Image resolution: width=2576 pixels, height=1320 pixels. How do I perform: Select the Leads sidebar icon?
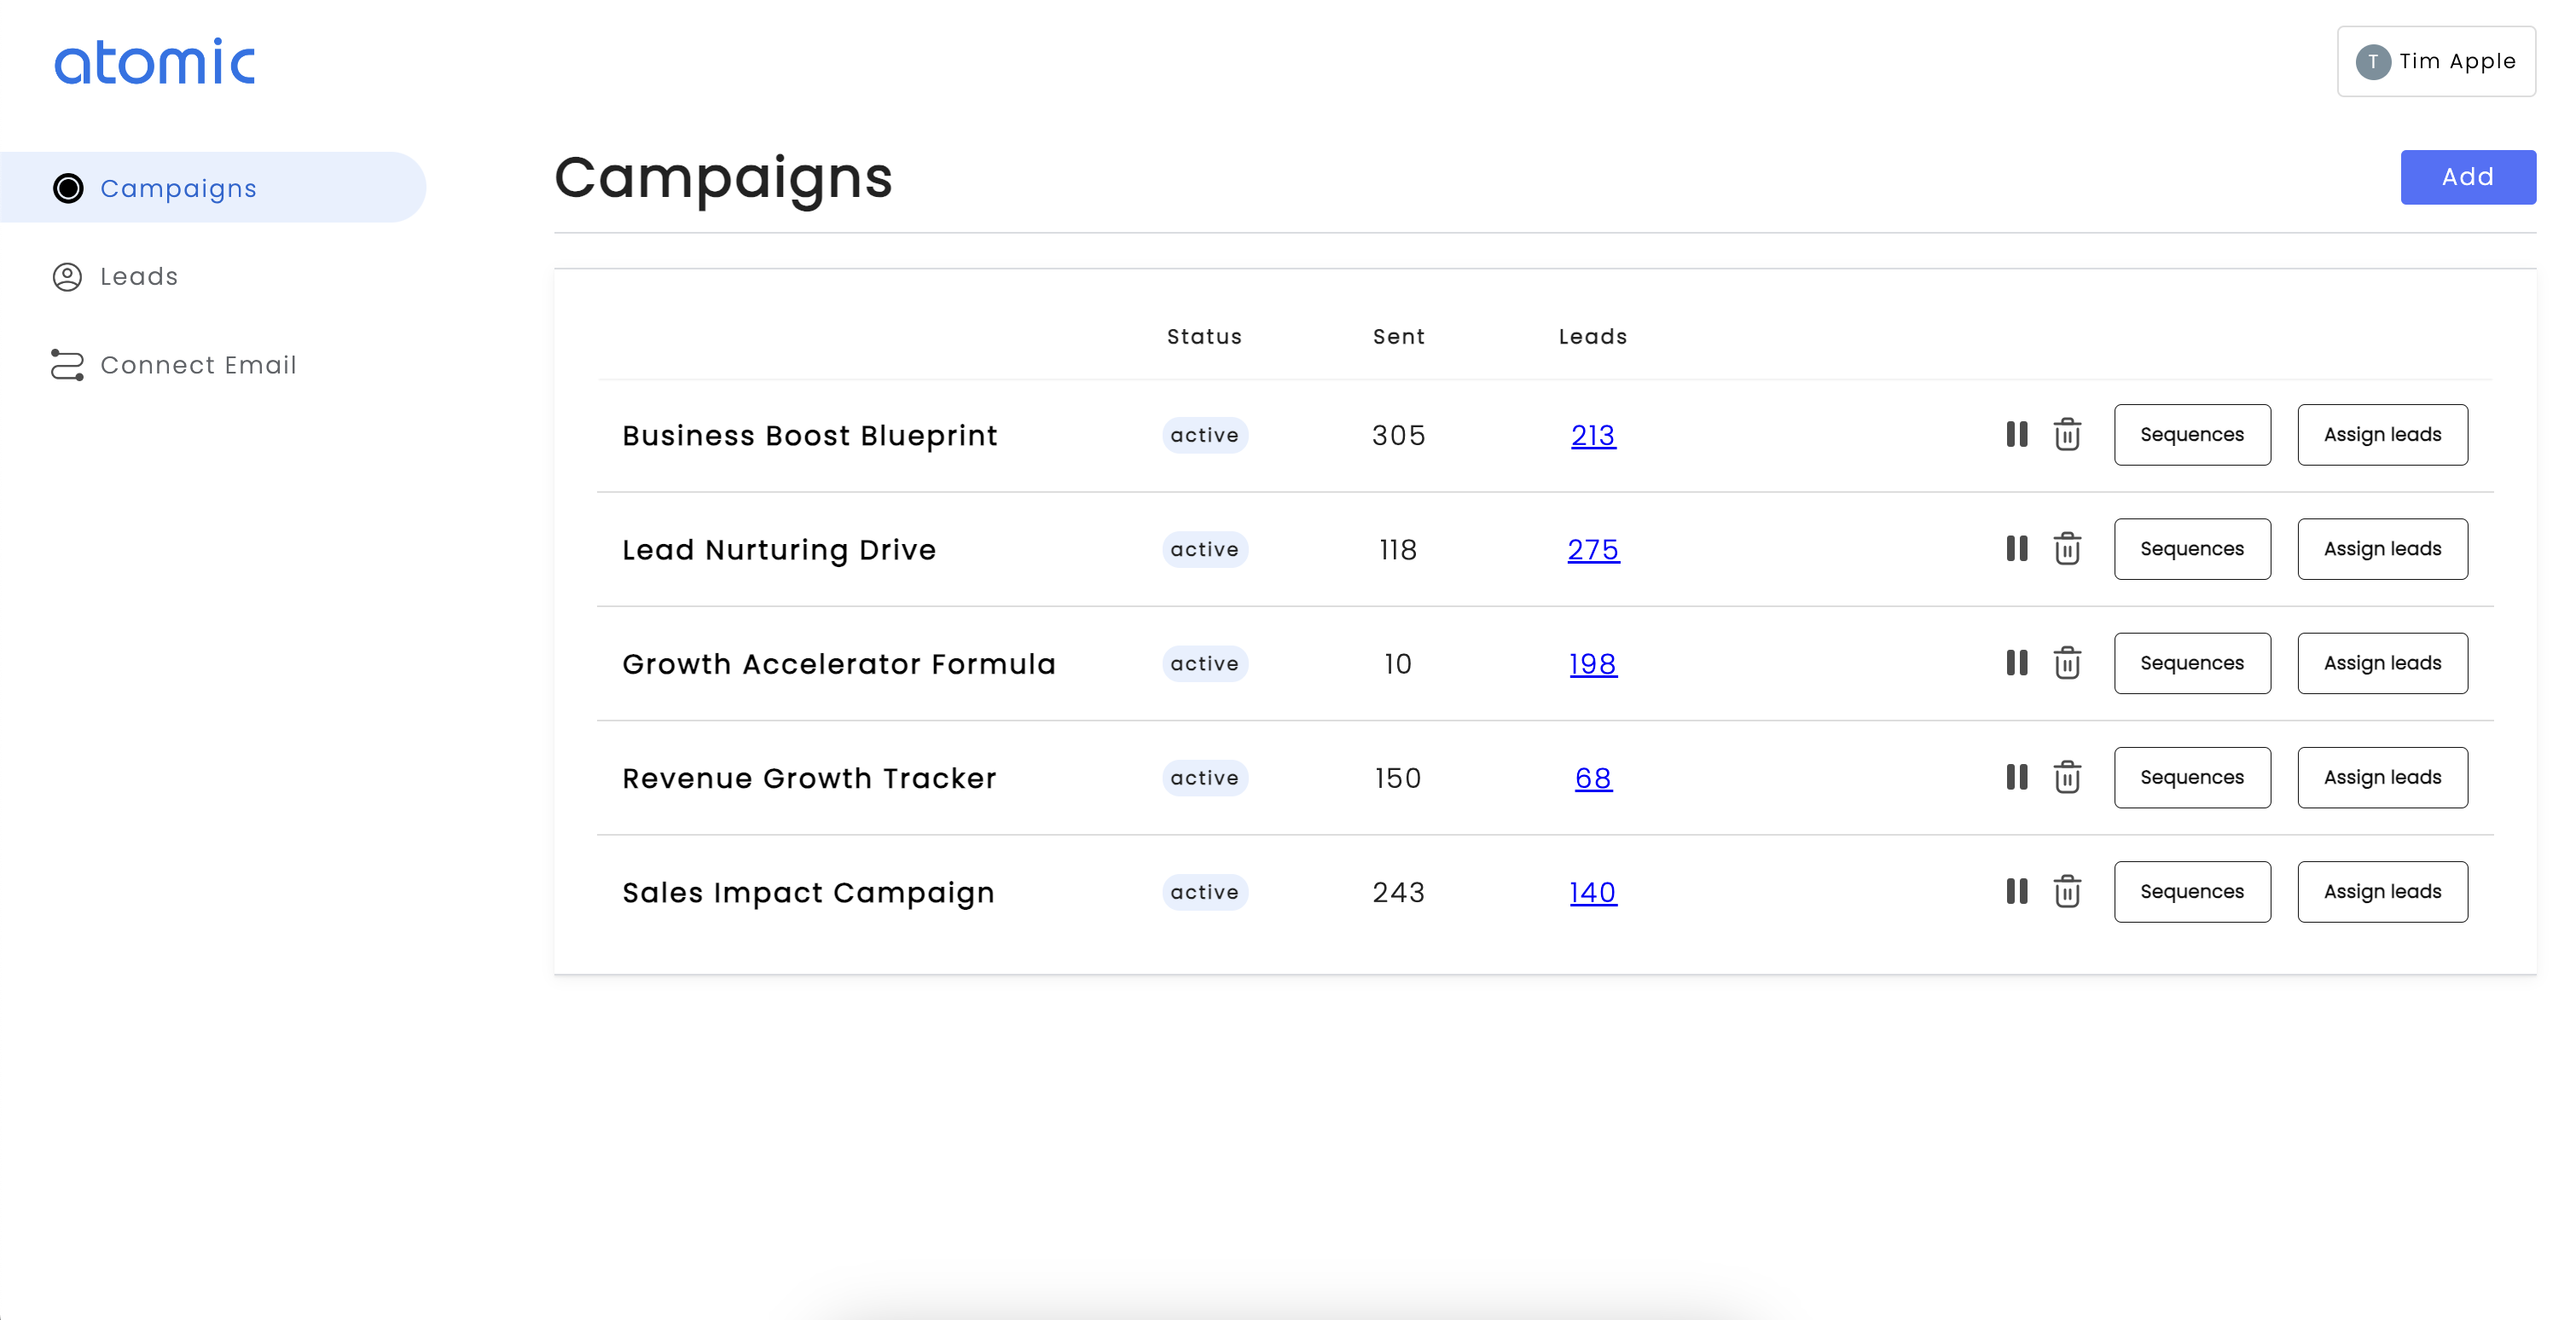tap(67, 277)
